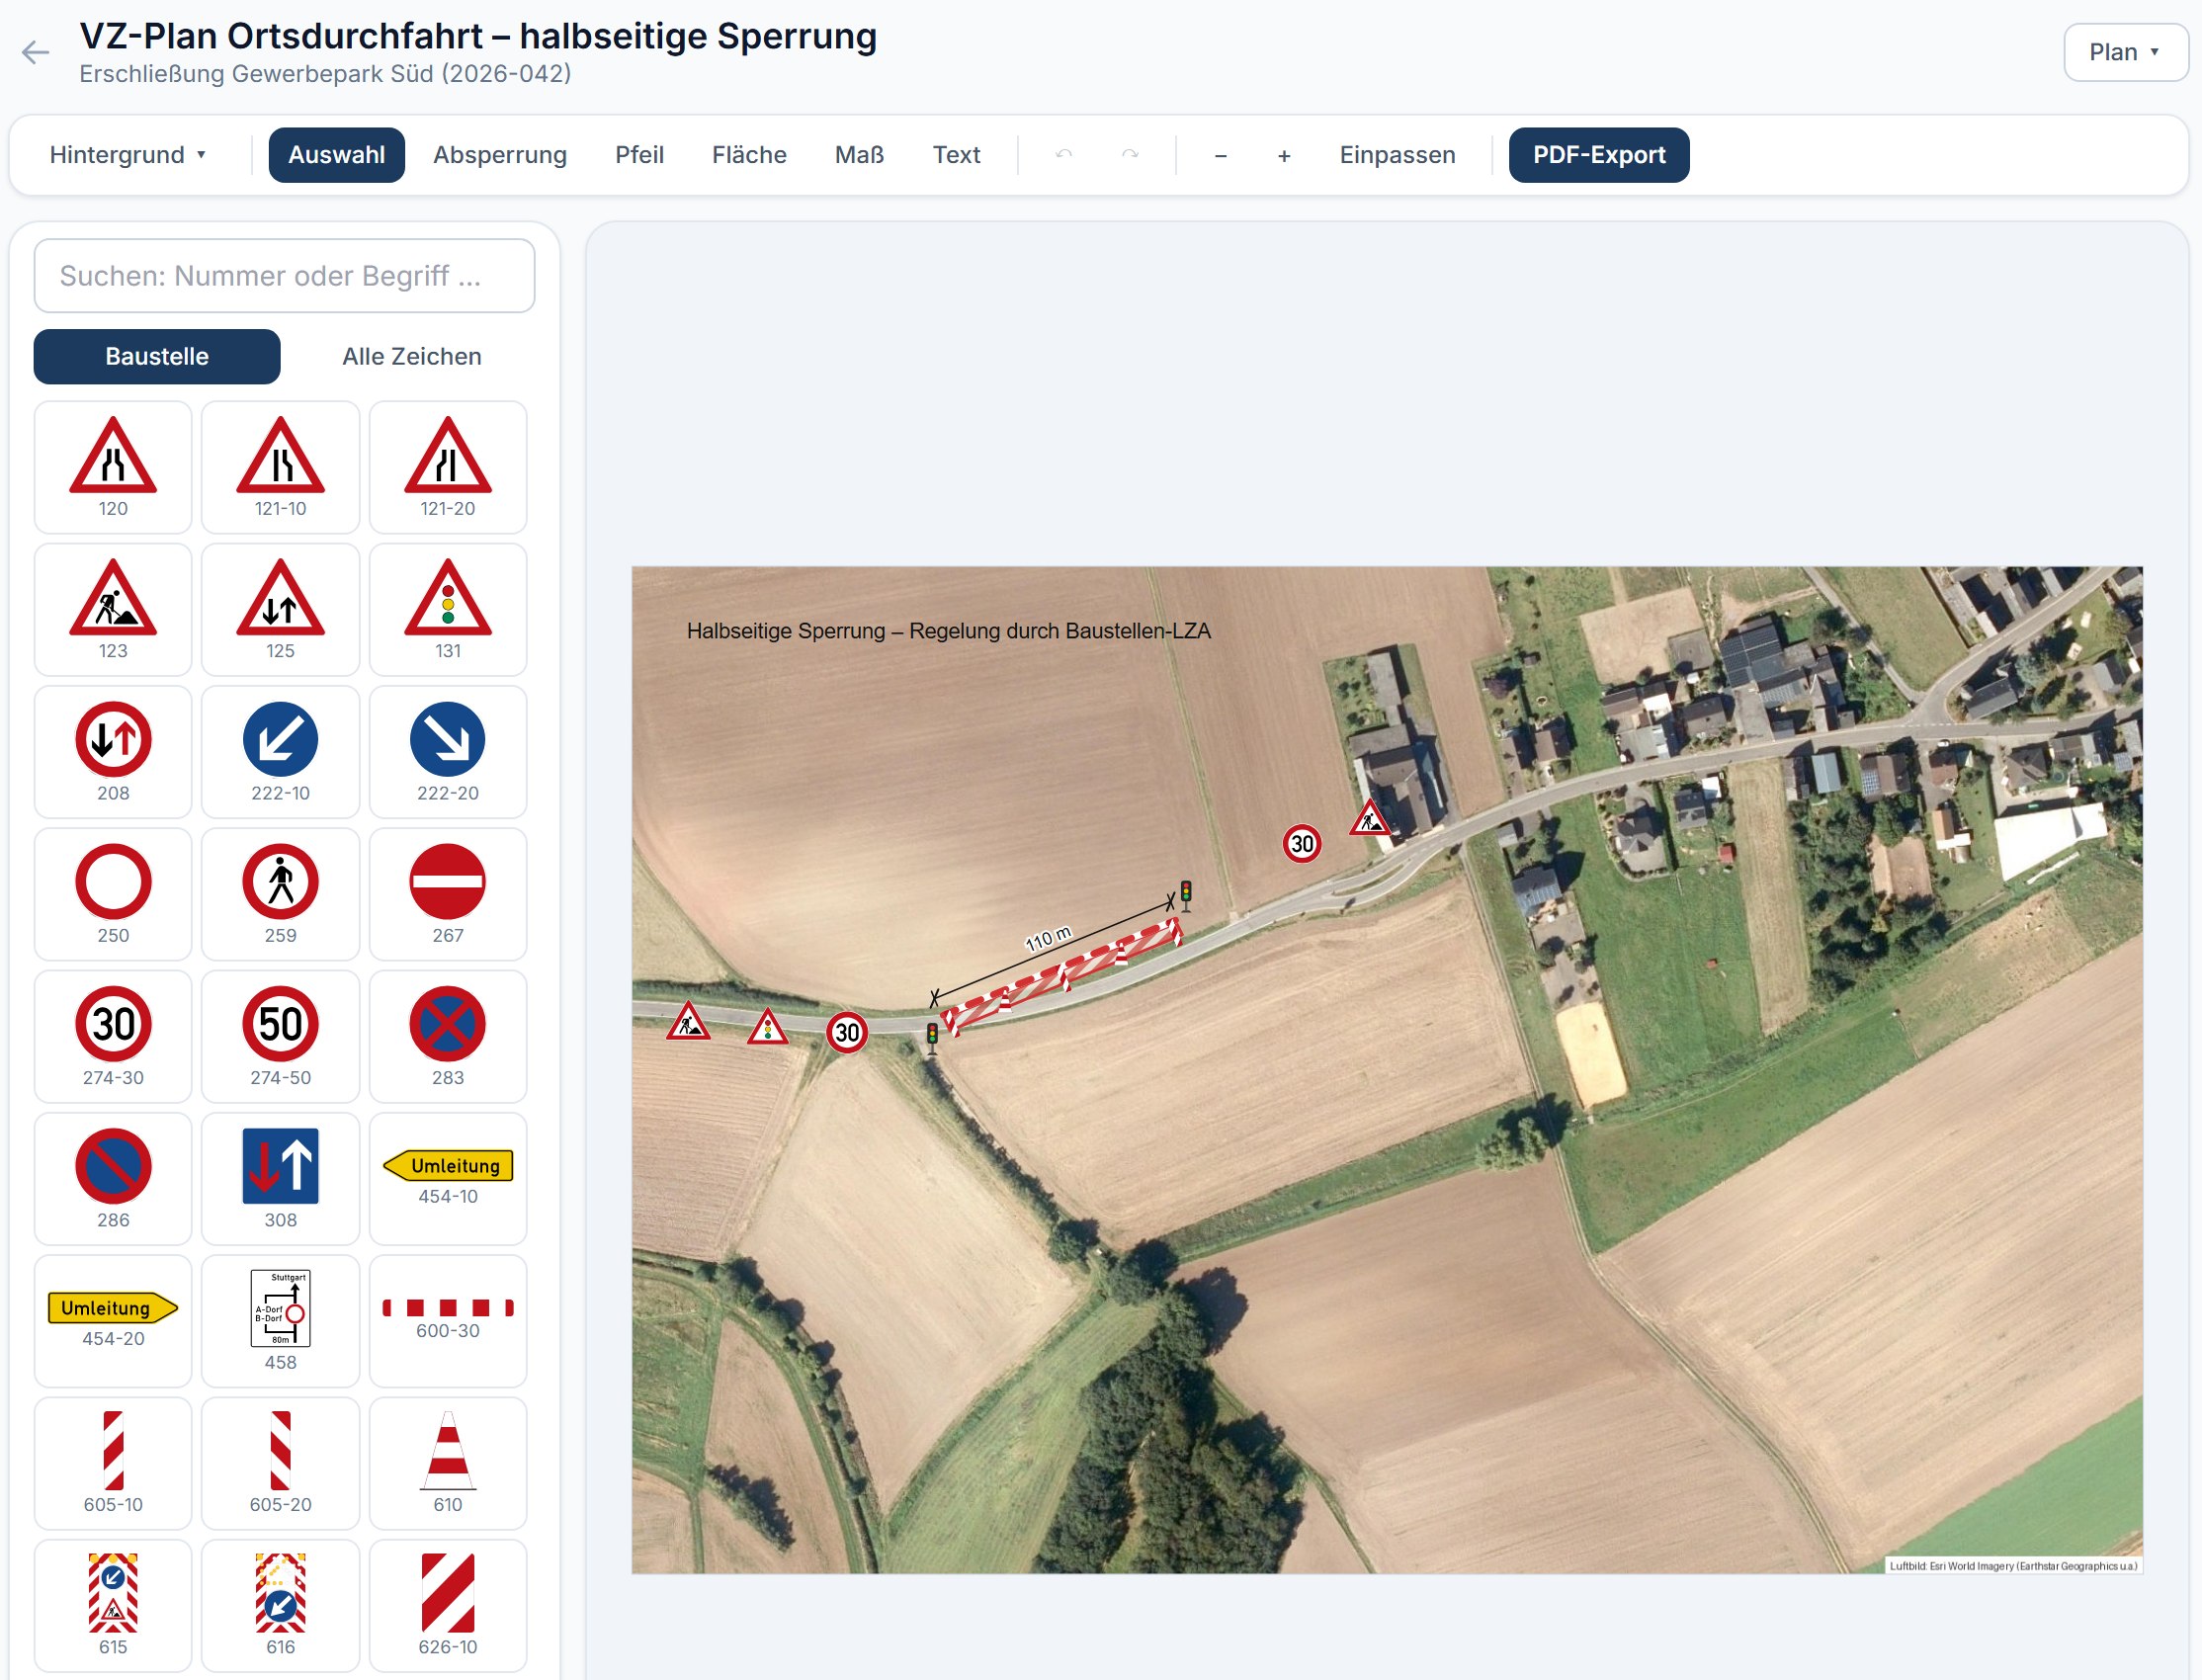
Task: Undo the last action
Action: click(x=1064, y=155)
